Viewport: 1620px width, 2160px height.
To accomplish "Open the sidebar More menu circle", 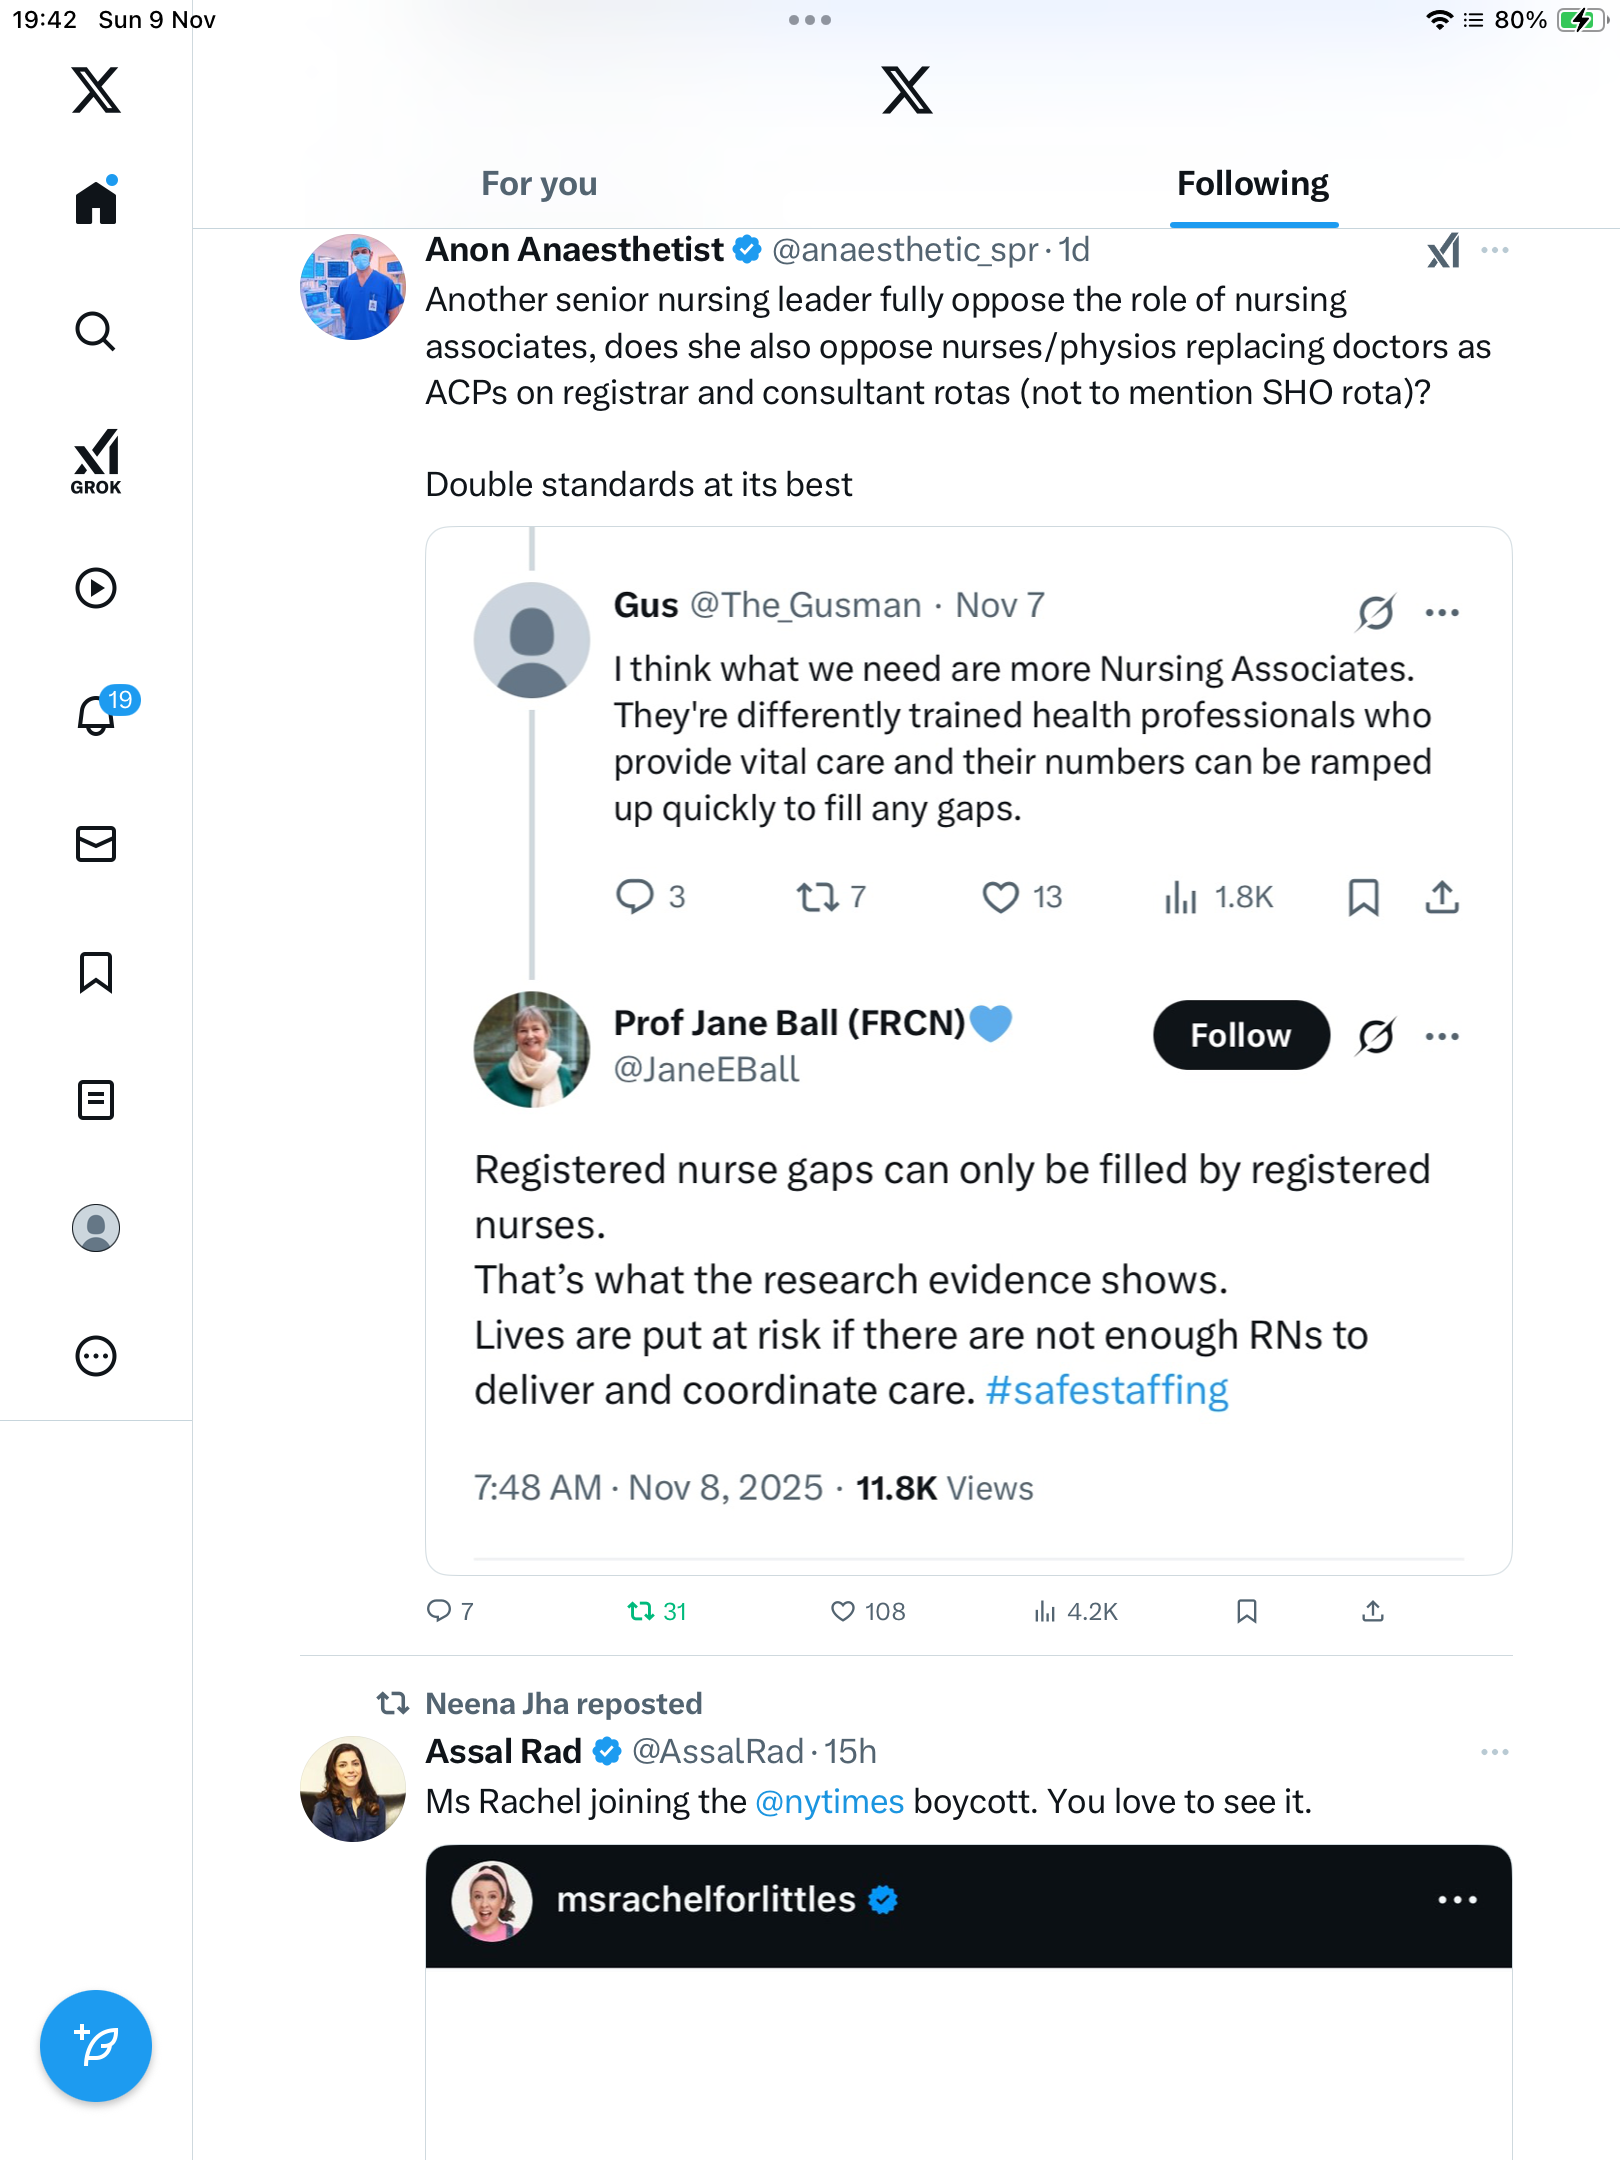I will point(96,1356).
